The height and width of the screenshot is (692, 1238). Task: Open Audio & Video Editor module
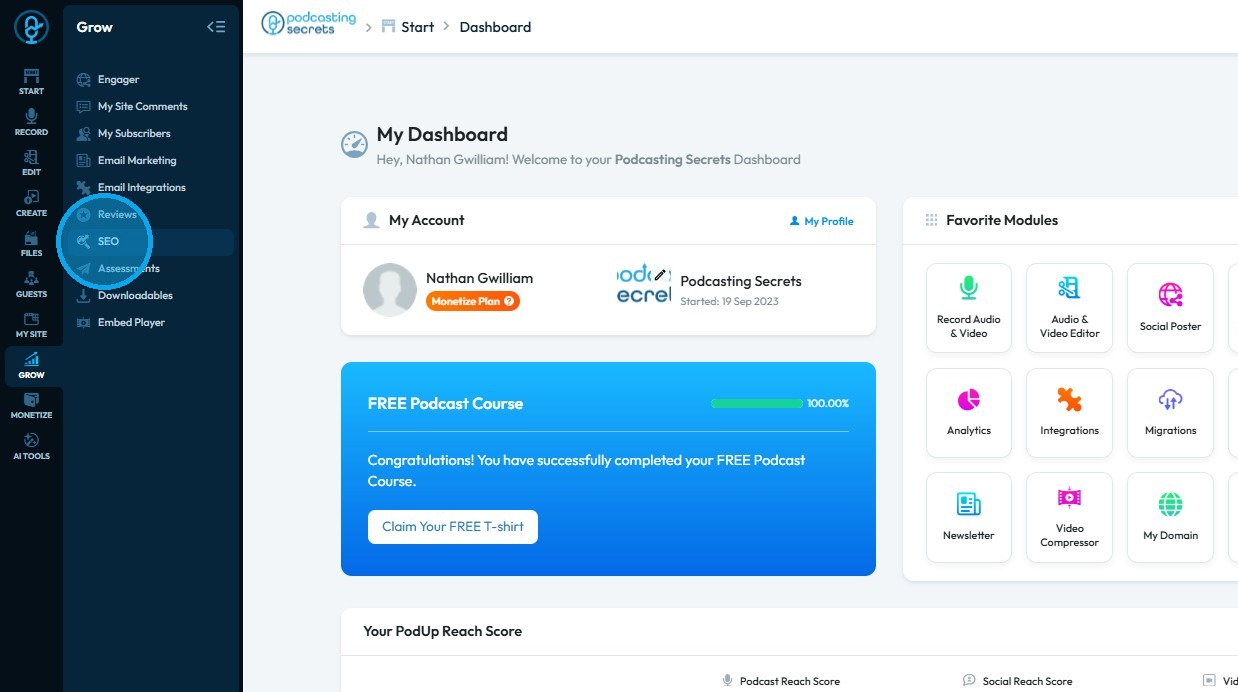point(1069,308)
